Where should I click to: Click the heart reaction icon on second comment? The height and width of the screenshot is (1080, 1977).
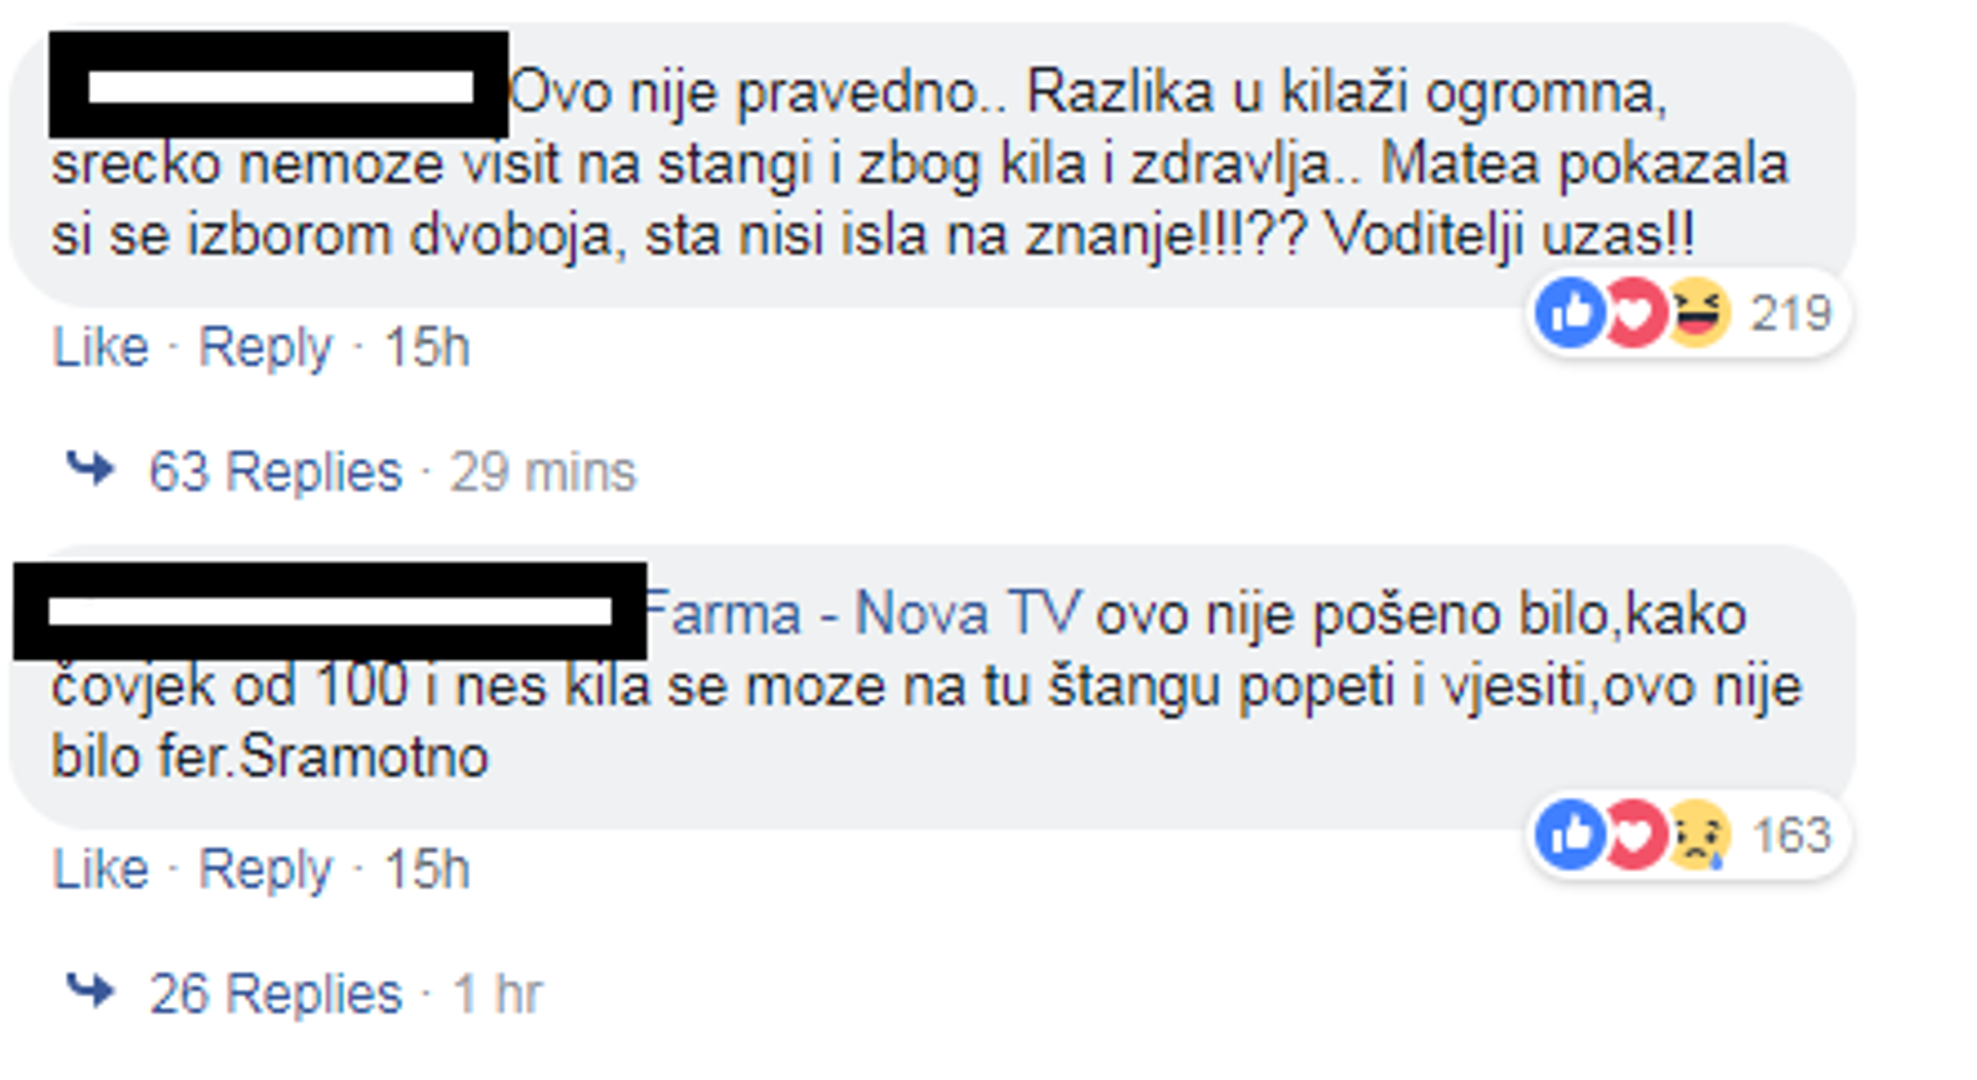[x=1634, y=835]
